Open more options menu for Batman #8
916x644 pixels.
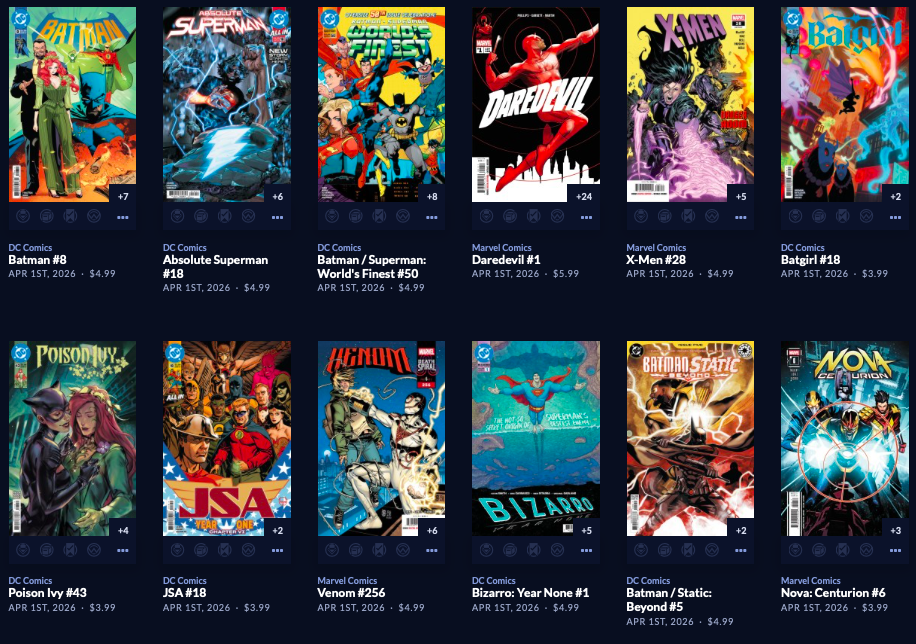pyautogui.click(x=123, y=217)
